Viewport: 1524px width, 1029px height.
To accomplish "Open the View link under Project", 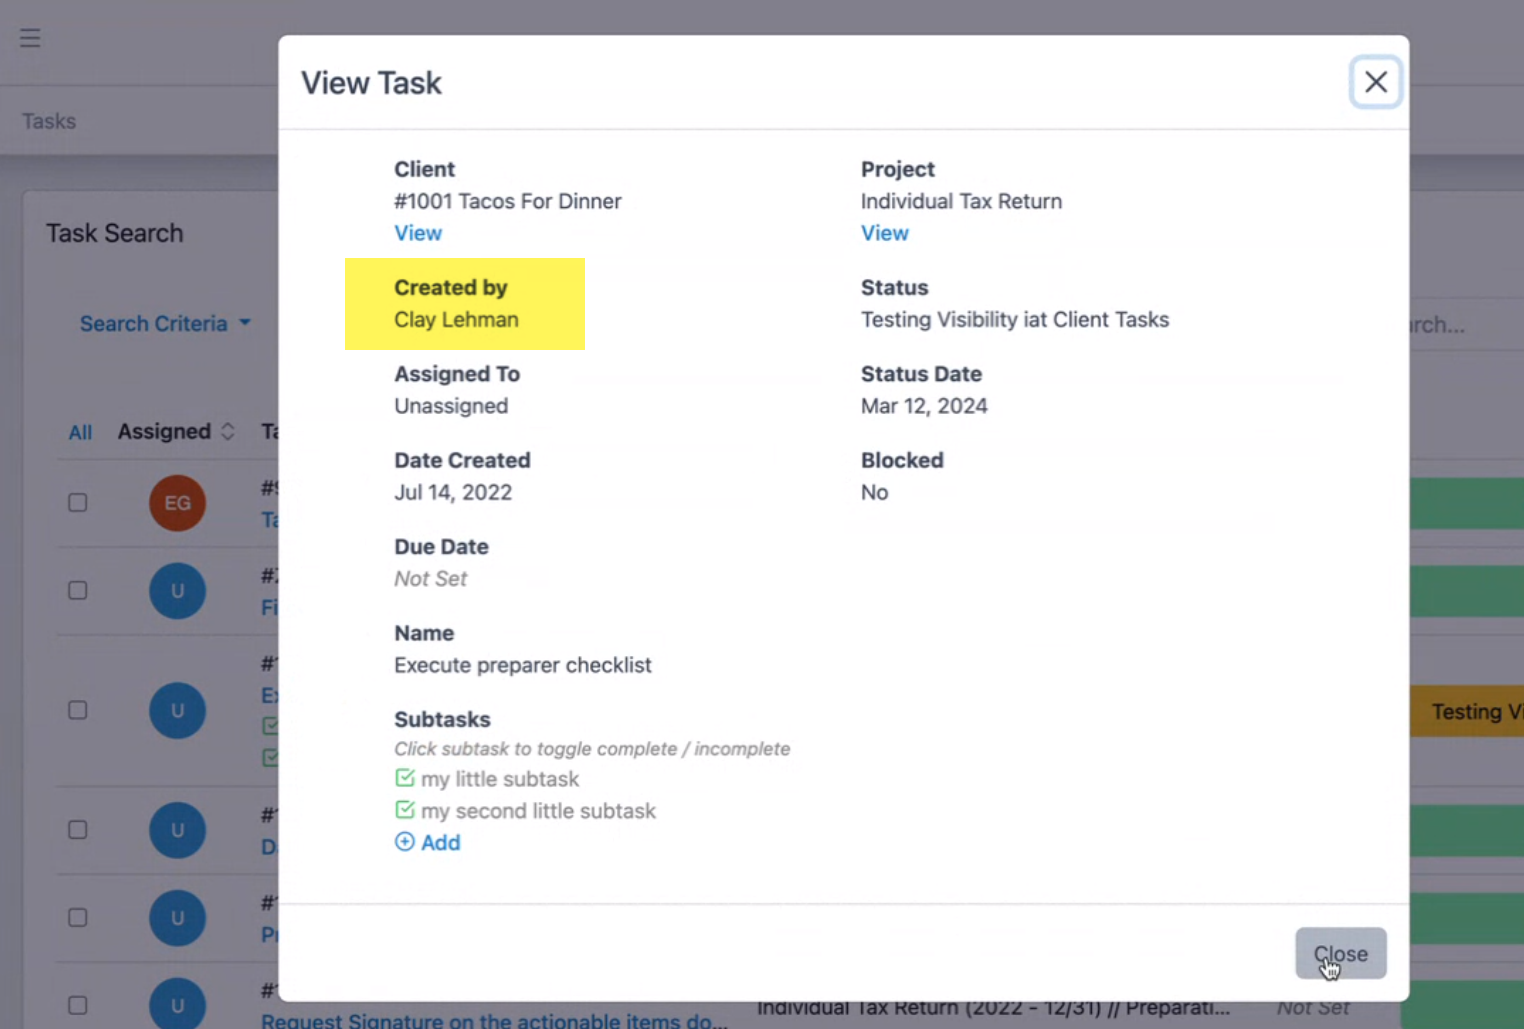I will [884, 232].
